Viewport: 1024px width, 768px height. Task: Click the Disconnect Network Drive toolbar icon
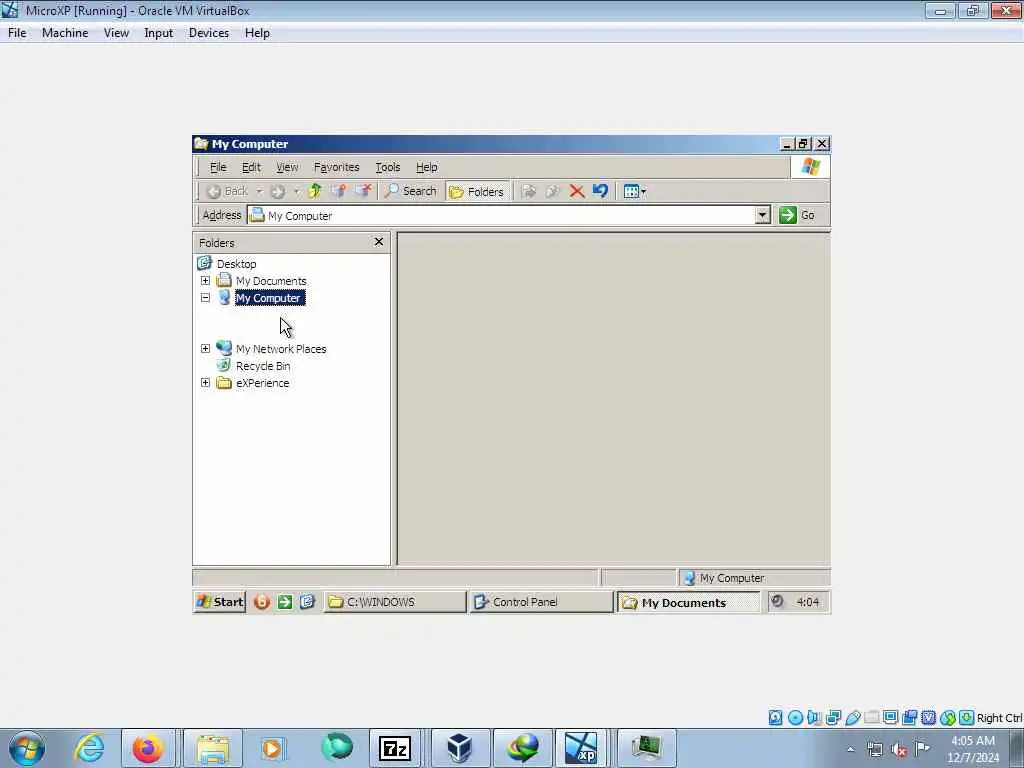363,191
